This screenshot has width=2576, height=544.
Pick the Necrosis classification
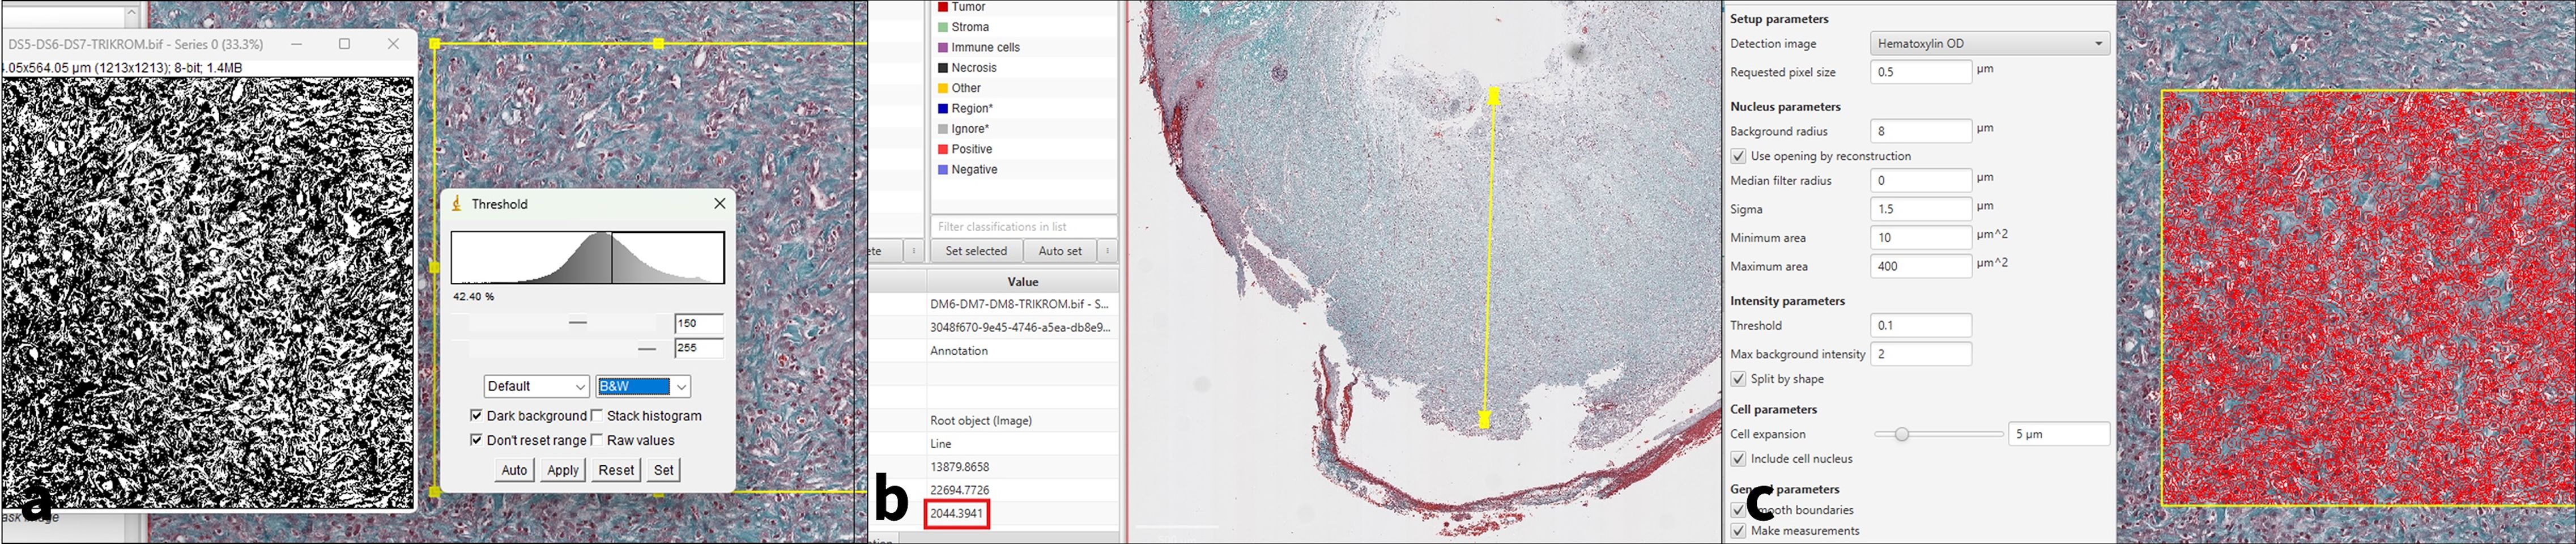pos(973,68)
